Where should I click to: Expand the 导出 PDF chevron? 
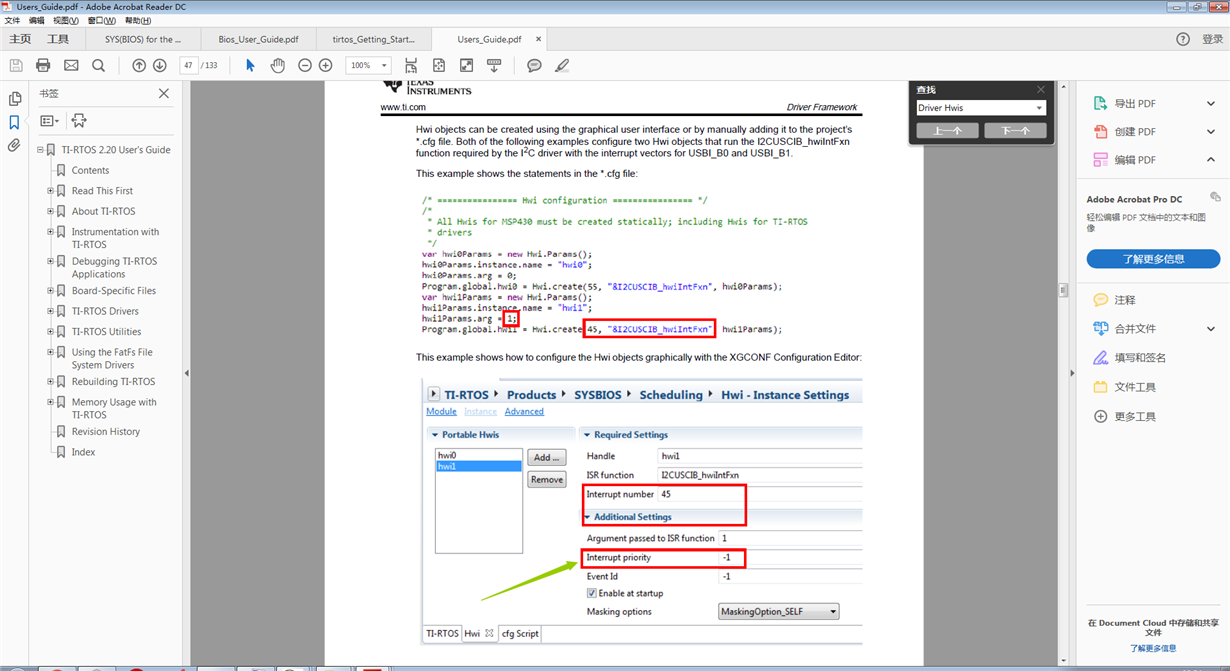pos(1211,103)
